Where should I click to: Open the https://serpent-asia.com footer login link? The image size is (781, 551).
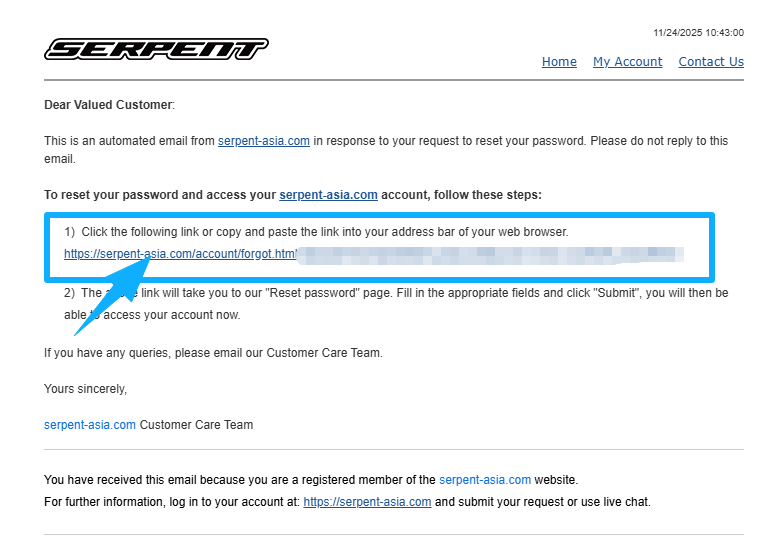pyautogui.click(x=367, y=502)
